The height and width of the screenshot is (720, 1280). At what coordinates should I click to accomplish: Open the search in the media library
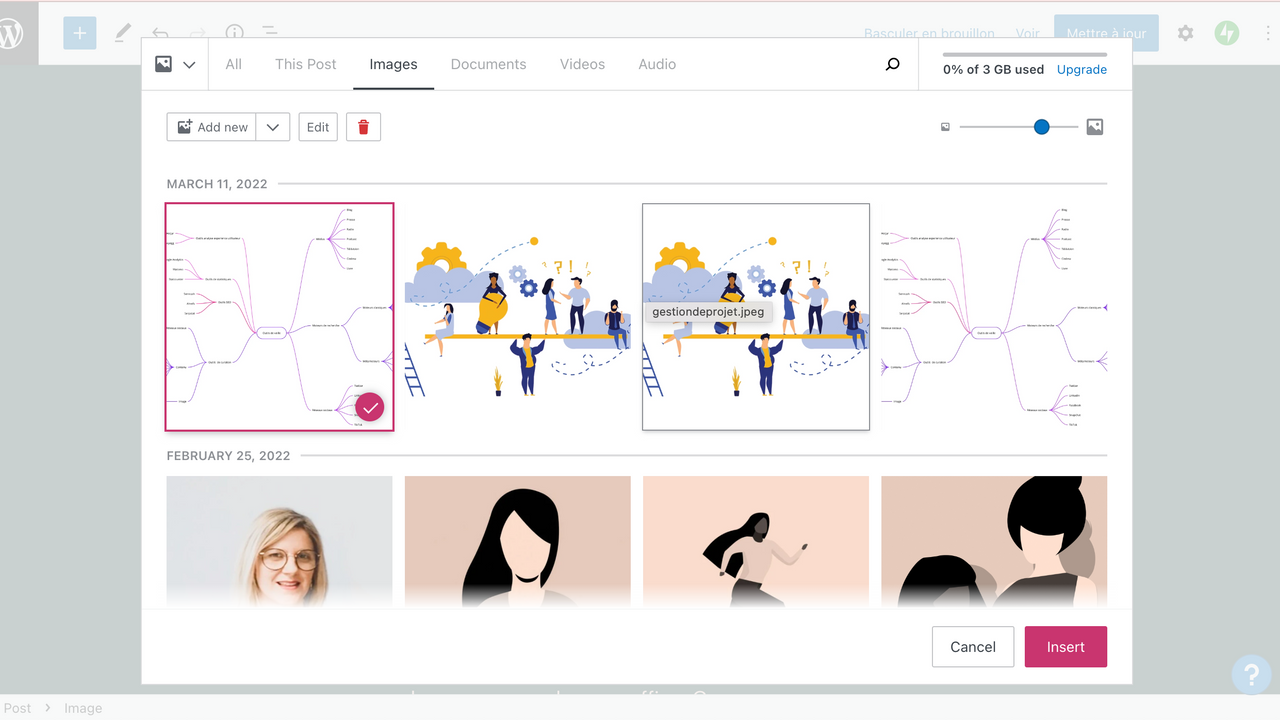(x=891, y=63)
